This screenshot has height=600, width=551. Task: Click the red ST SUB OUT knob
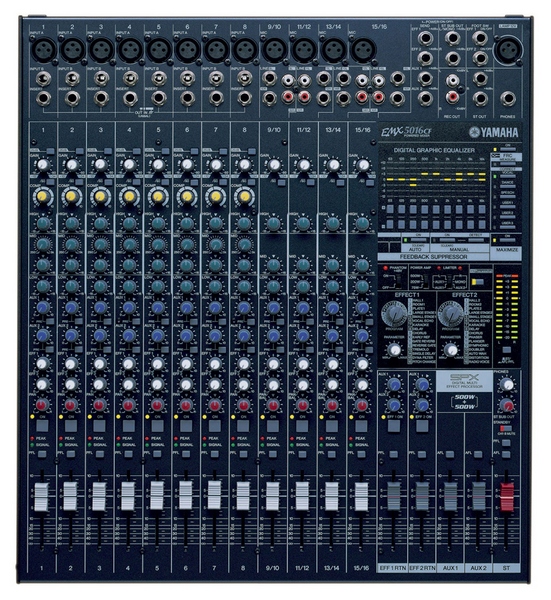tap(507, 405)
